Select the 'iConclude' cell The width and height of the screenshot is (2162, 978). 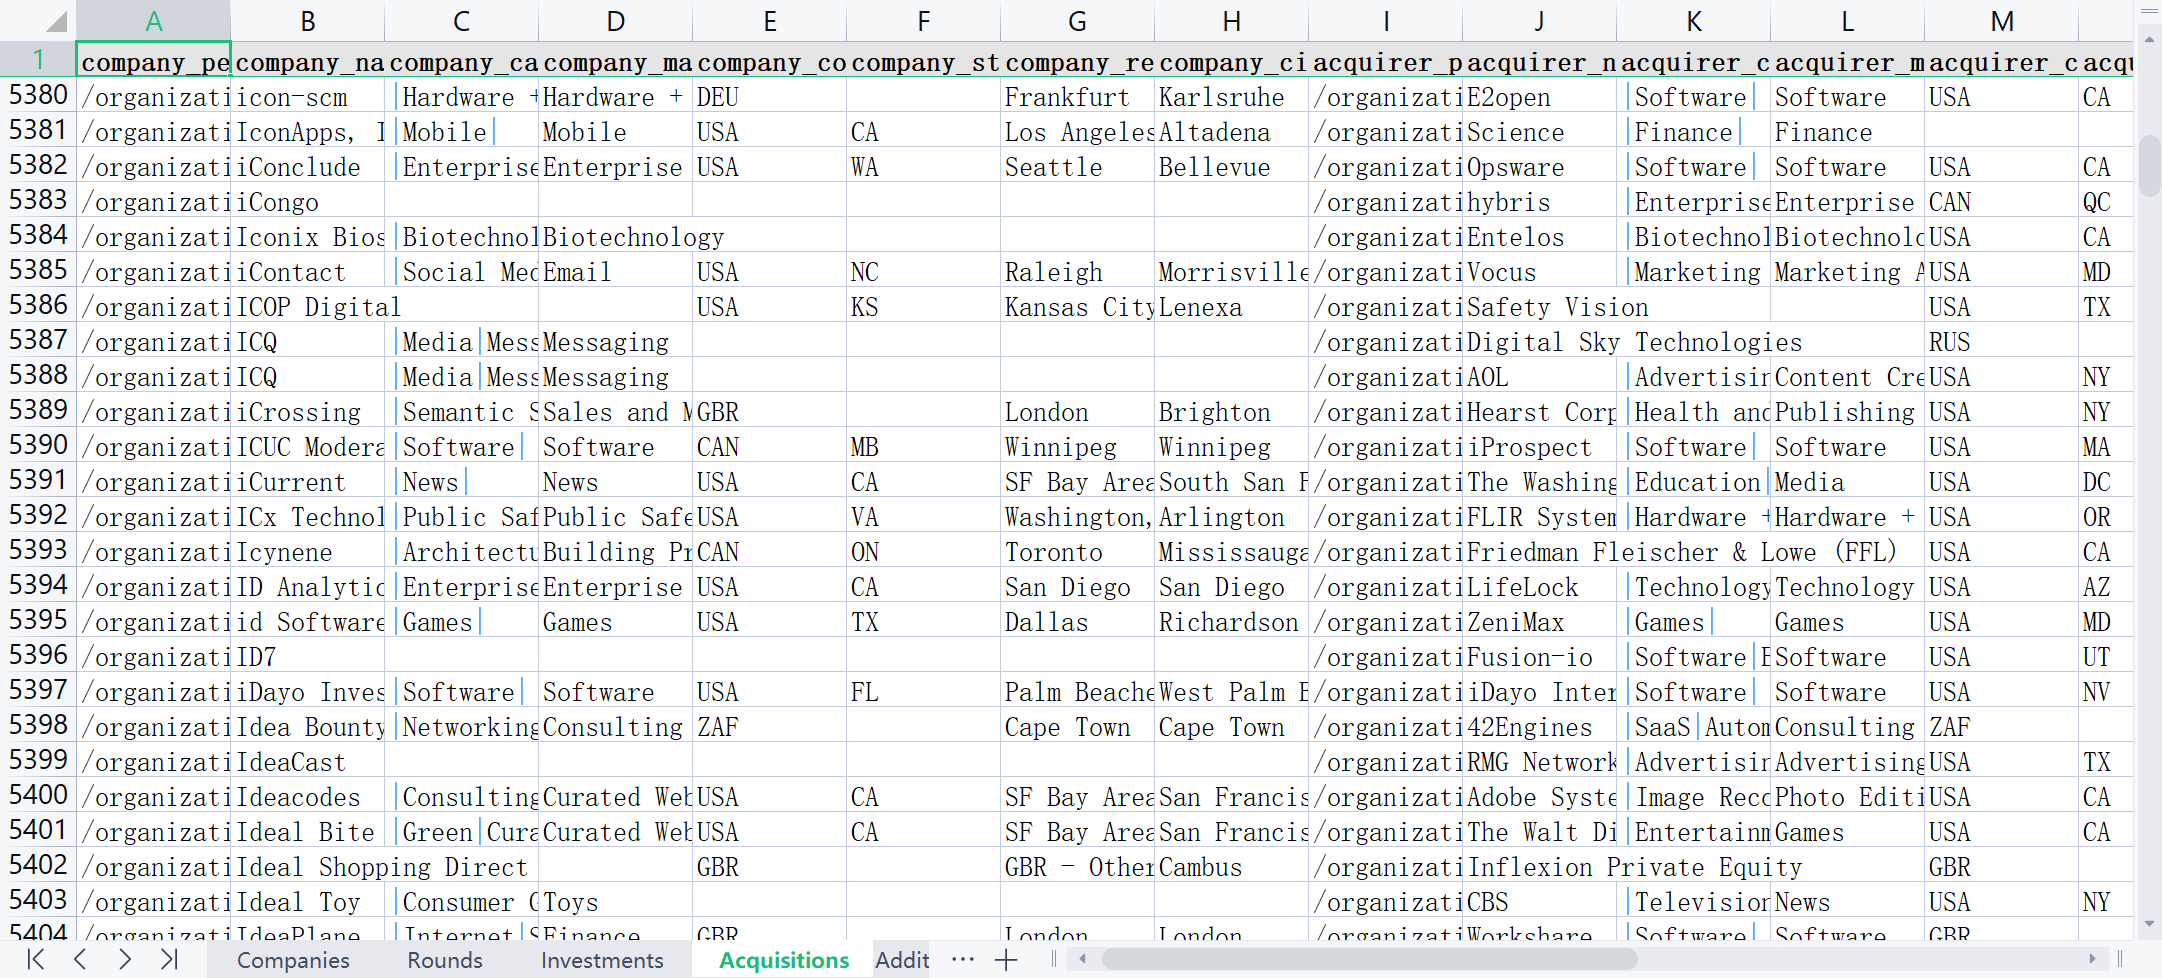[308, 167]
